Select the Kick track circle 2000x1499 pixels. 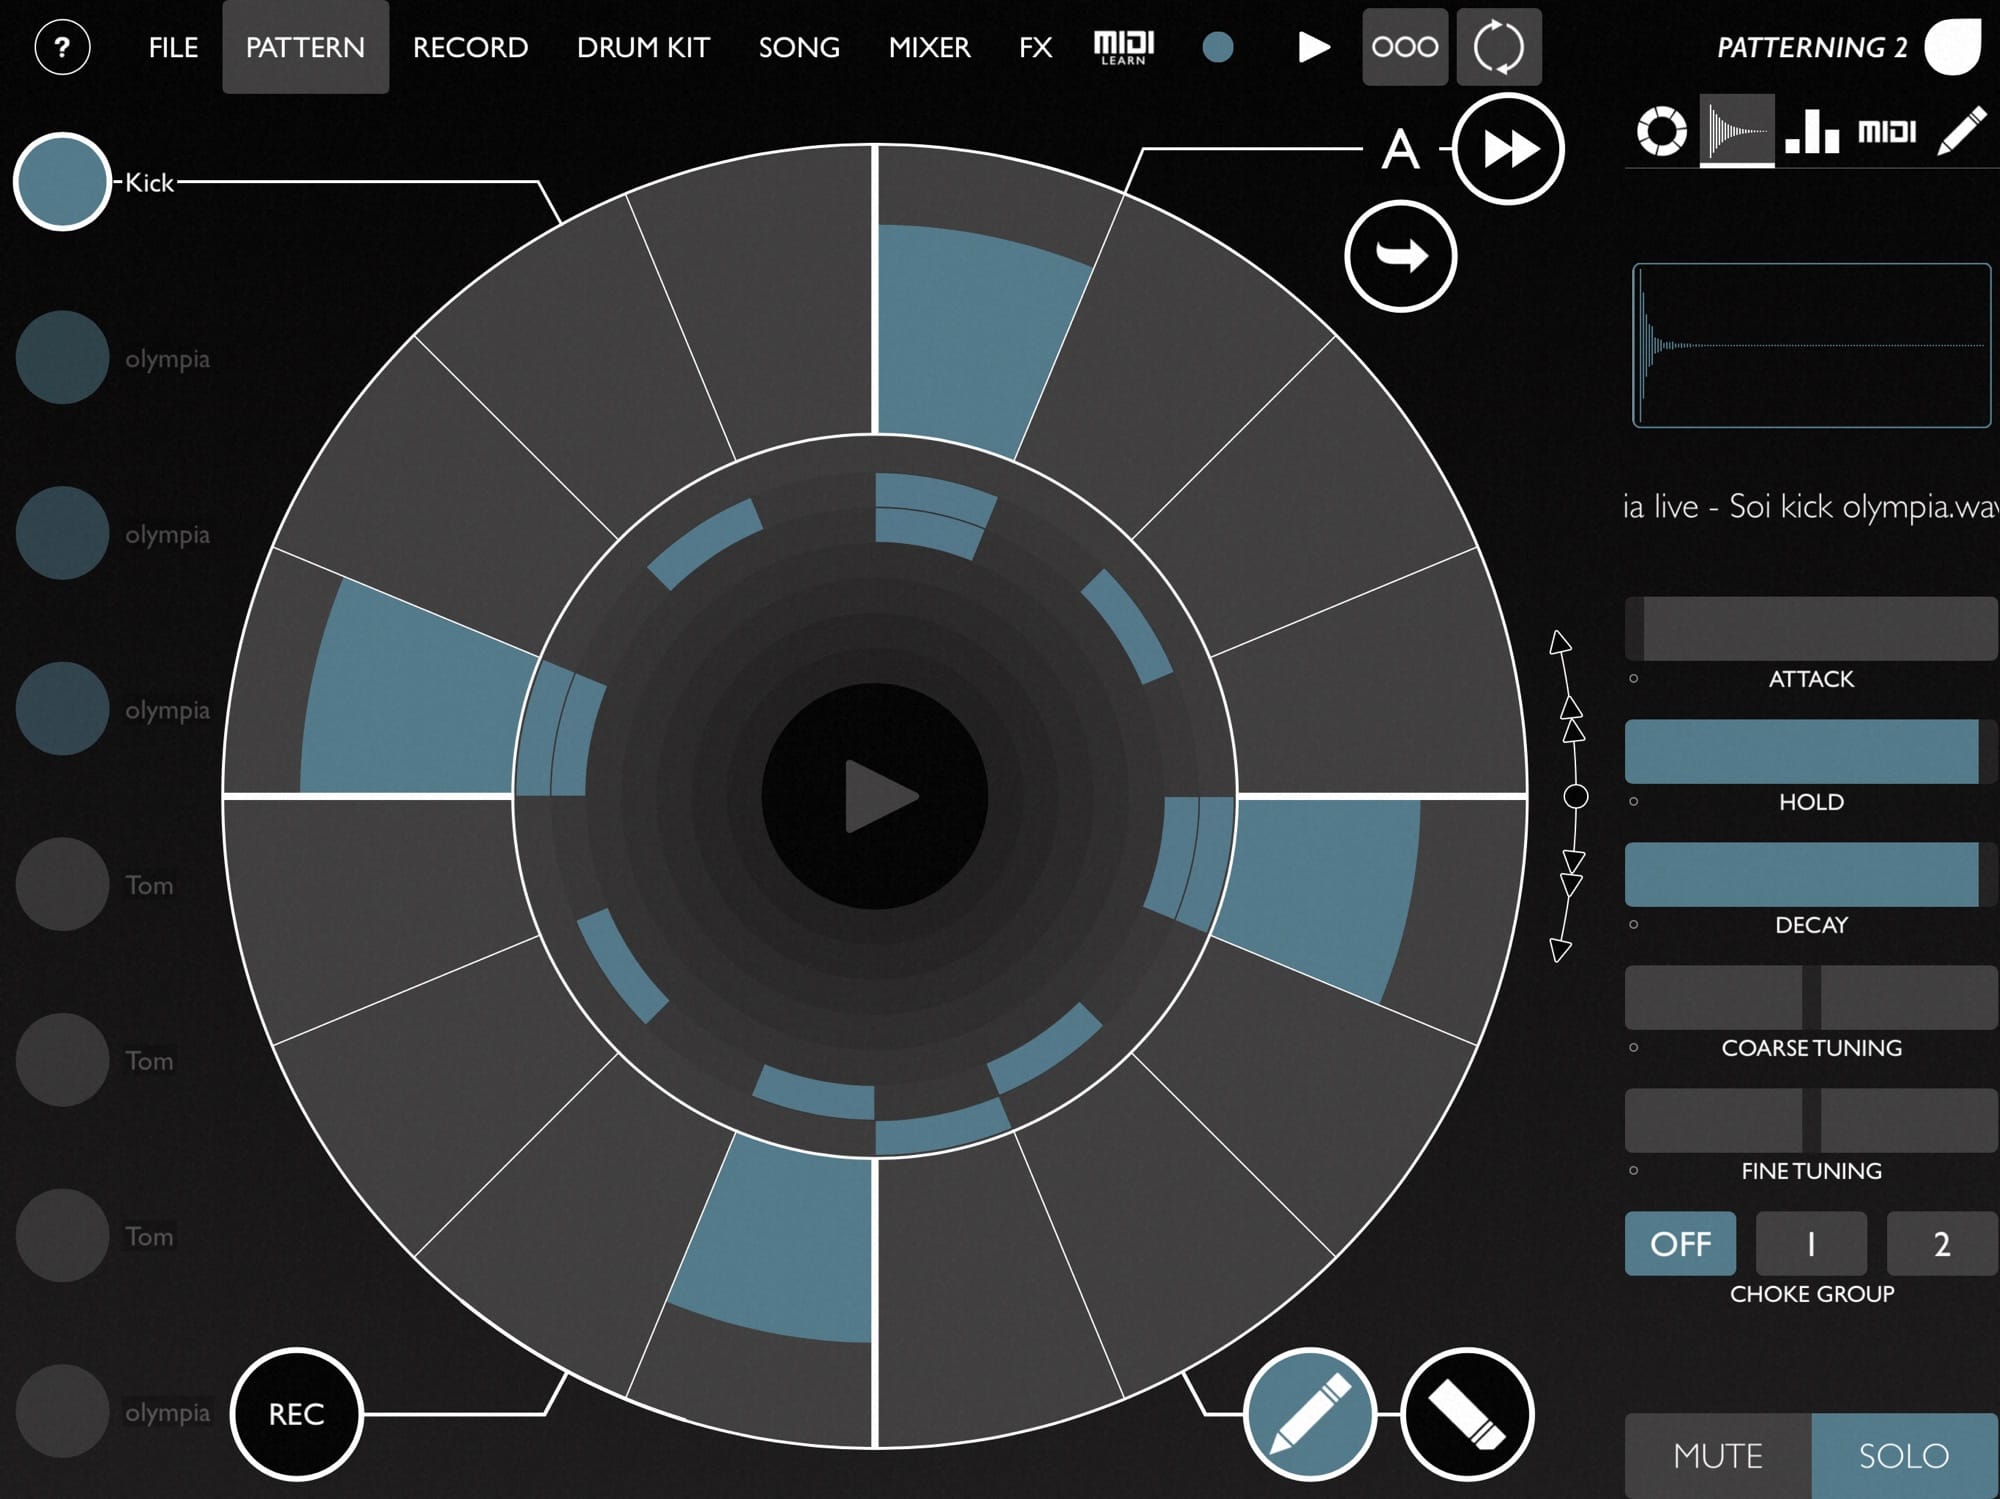pyautogui.click(x=62, y=182)
